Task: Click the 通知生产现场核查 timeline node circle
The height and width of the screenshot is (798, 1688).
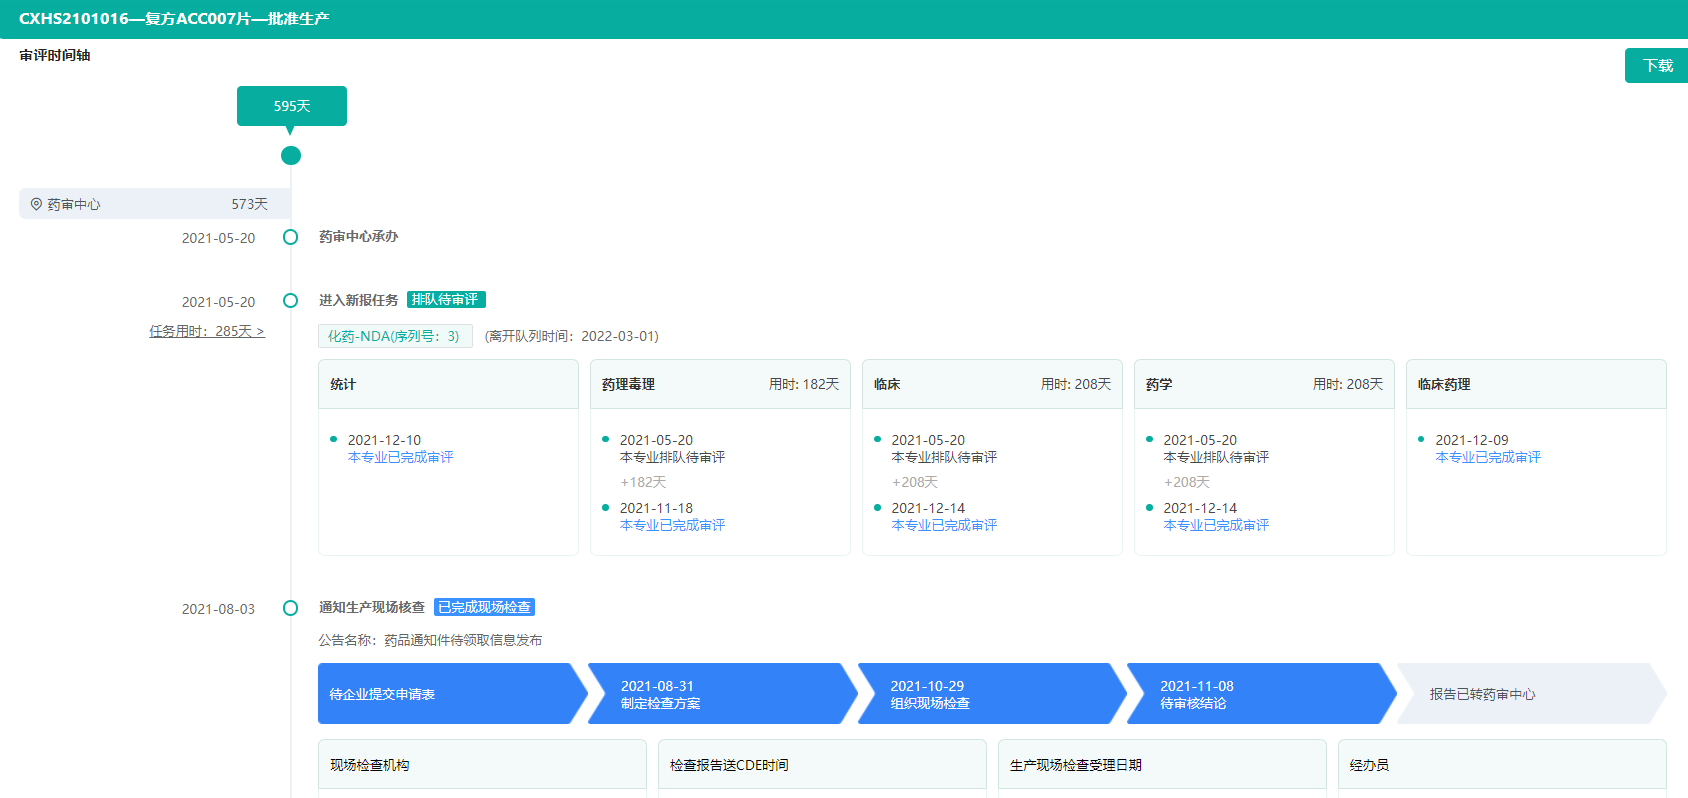Action: pos(290,608)
